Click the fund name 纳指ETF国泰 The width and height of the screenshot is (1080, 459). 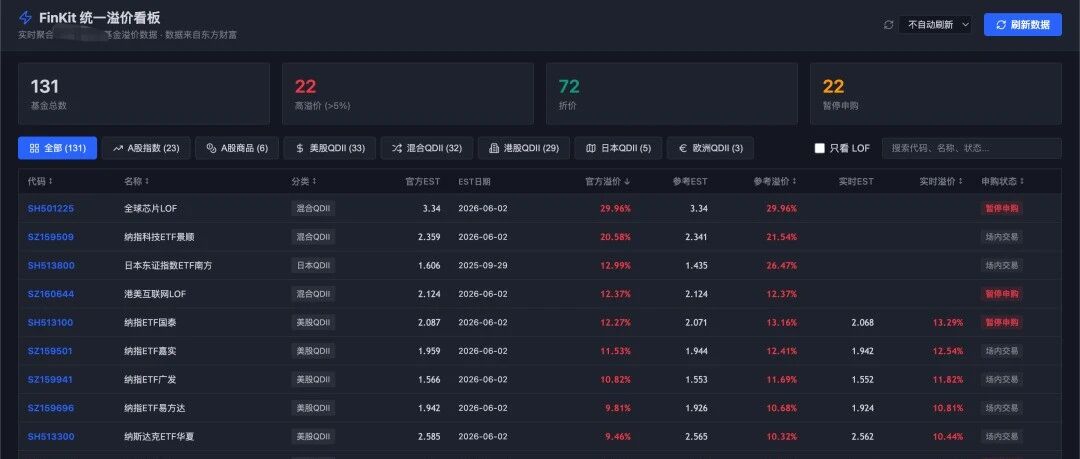[150, 323]
